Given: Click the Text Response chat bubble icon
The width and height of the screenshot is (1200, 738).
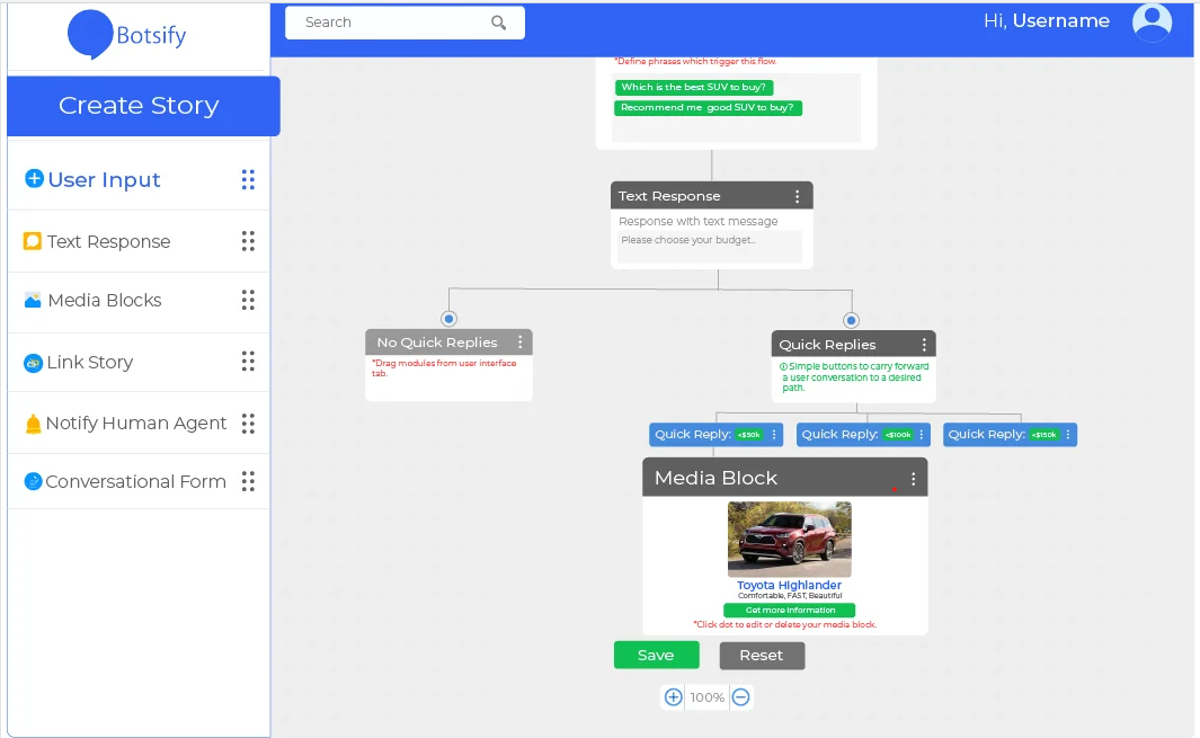Looking at the screenshot, I should point(31,240).
